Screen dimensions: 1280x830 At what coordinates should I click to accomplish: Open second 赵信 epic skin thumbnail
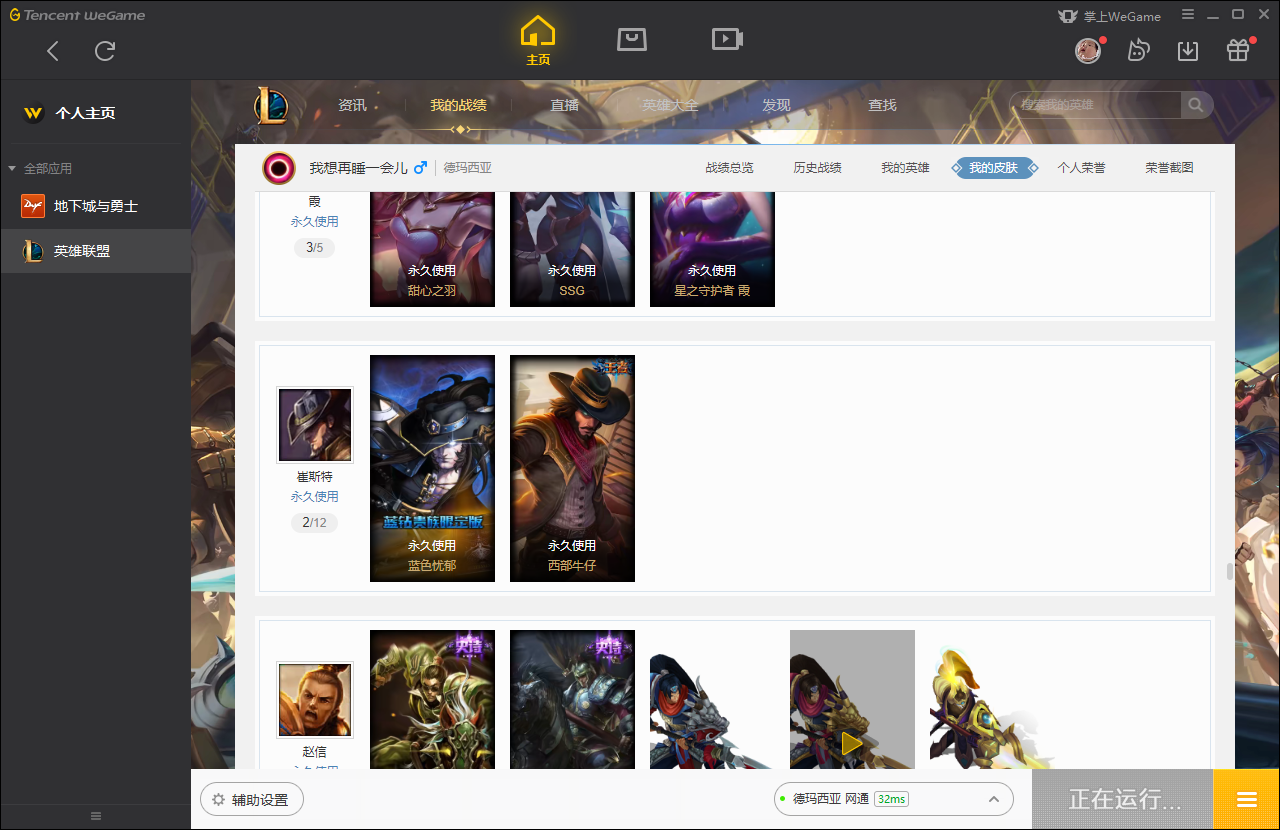(572, 699)
